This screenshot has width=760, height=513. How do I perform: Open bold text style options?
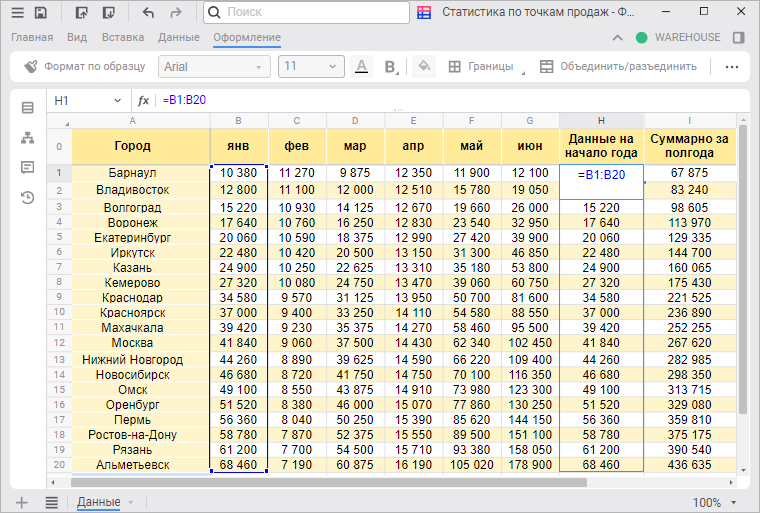tap(391, 66)
